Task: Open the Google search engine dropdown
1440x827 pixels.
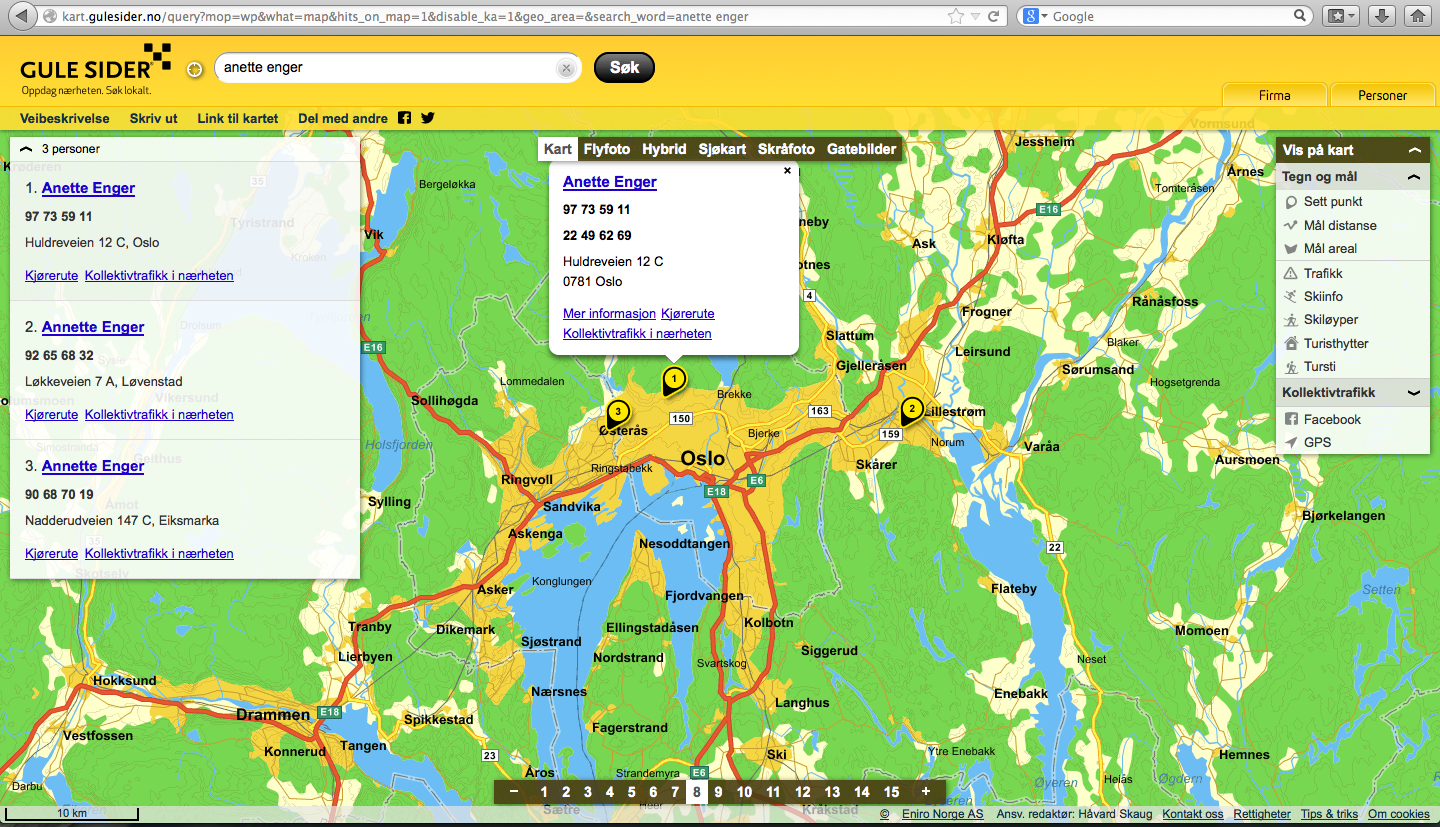Action: (1036, 16)
